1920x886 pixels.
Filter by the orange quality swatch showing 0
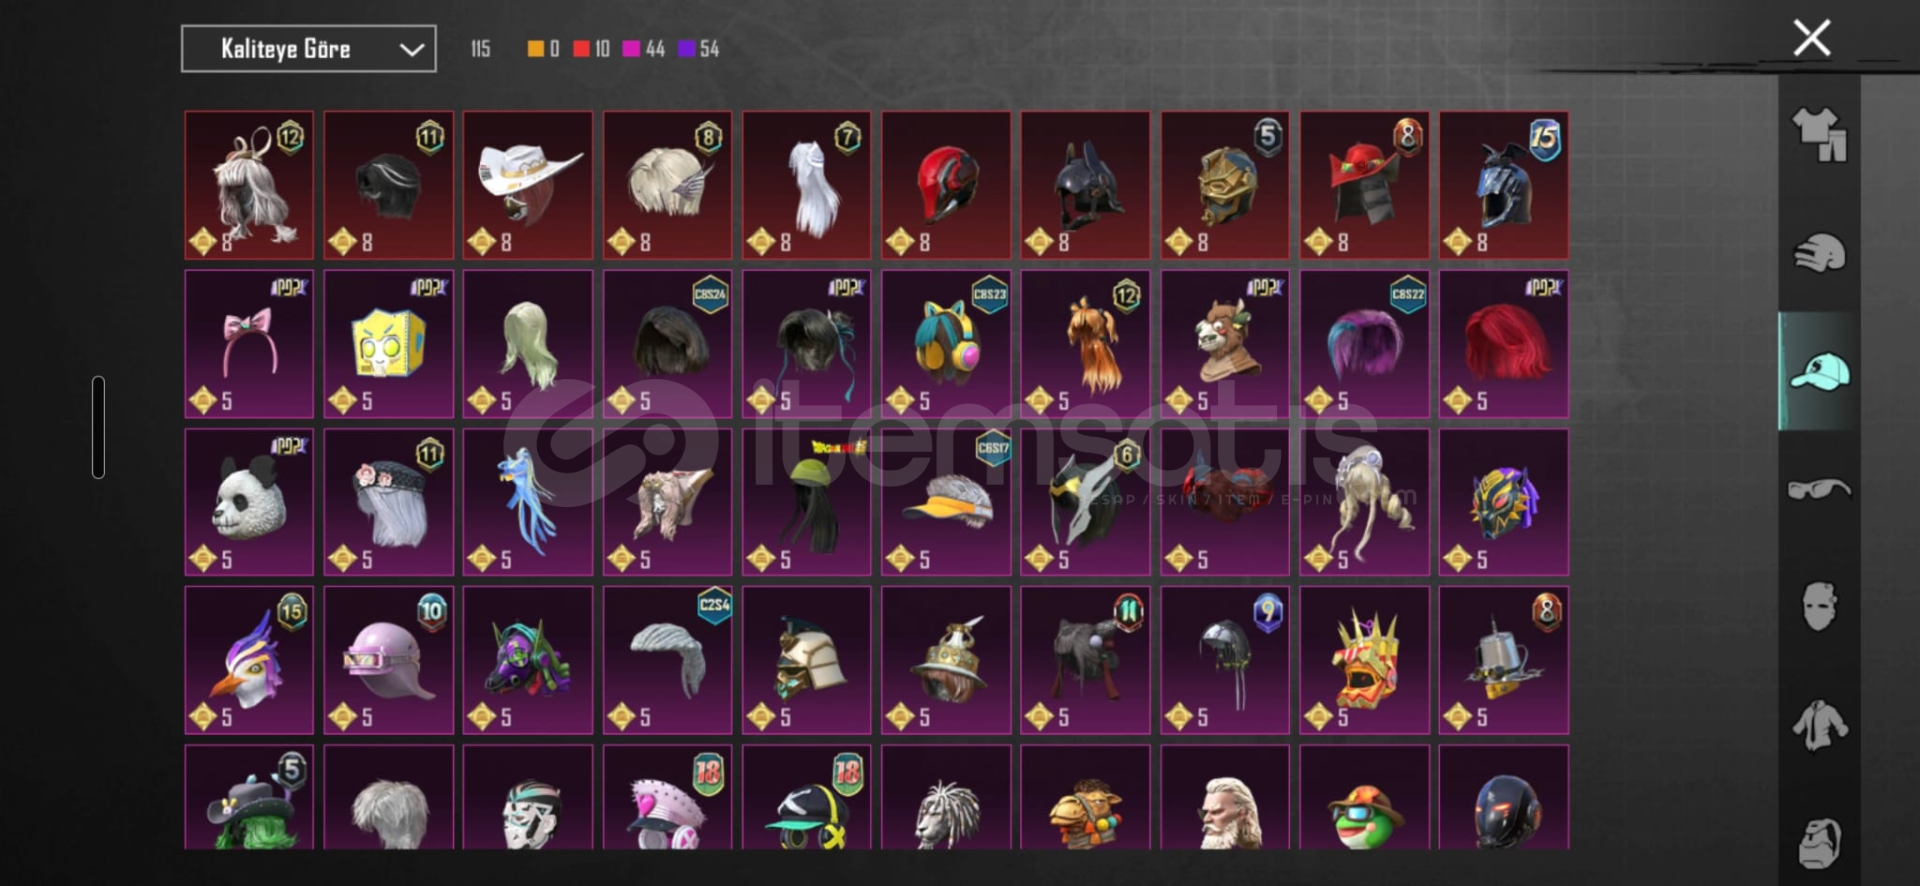pyautogui.click(x=543, y=49)
